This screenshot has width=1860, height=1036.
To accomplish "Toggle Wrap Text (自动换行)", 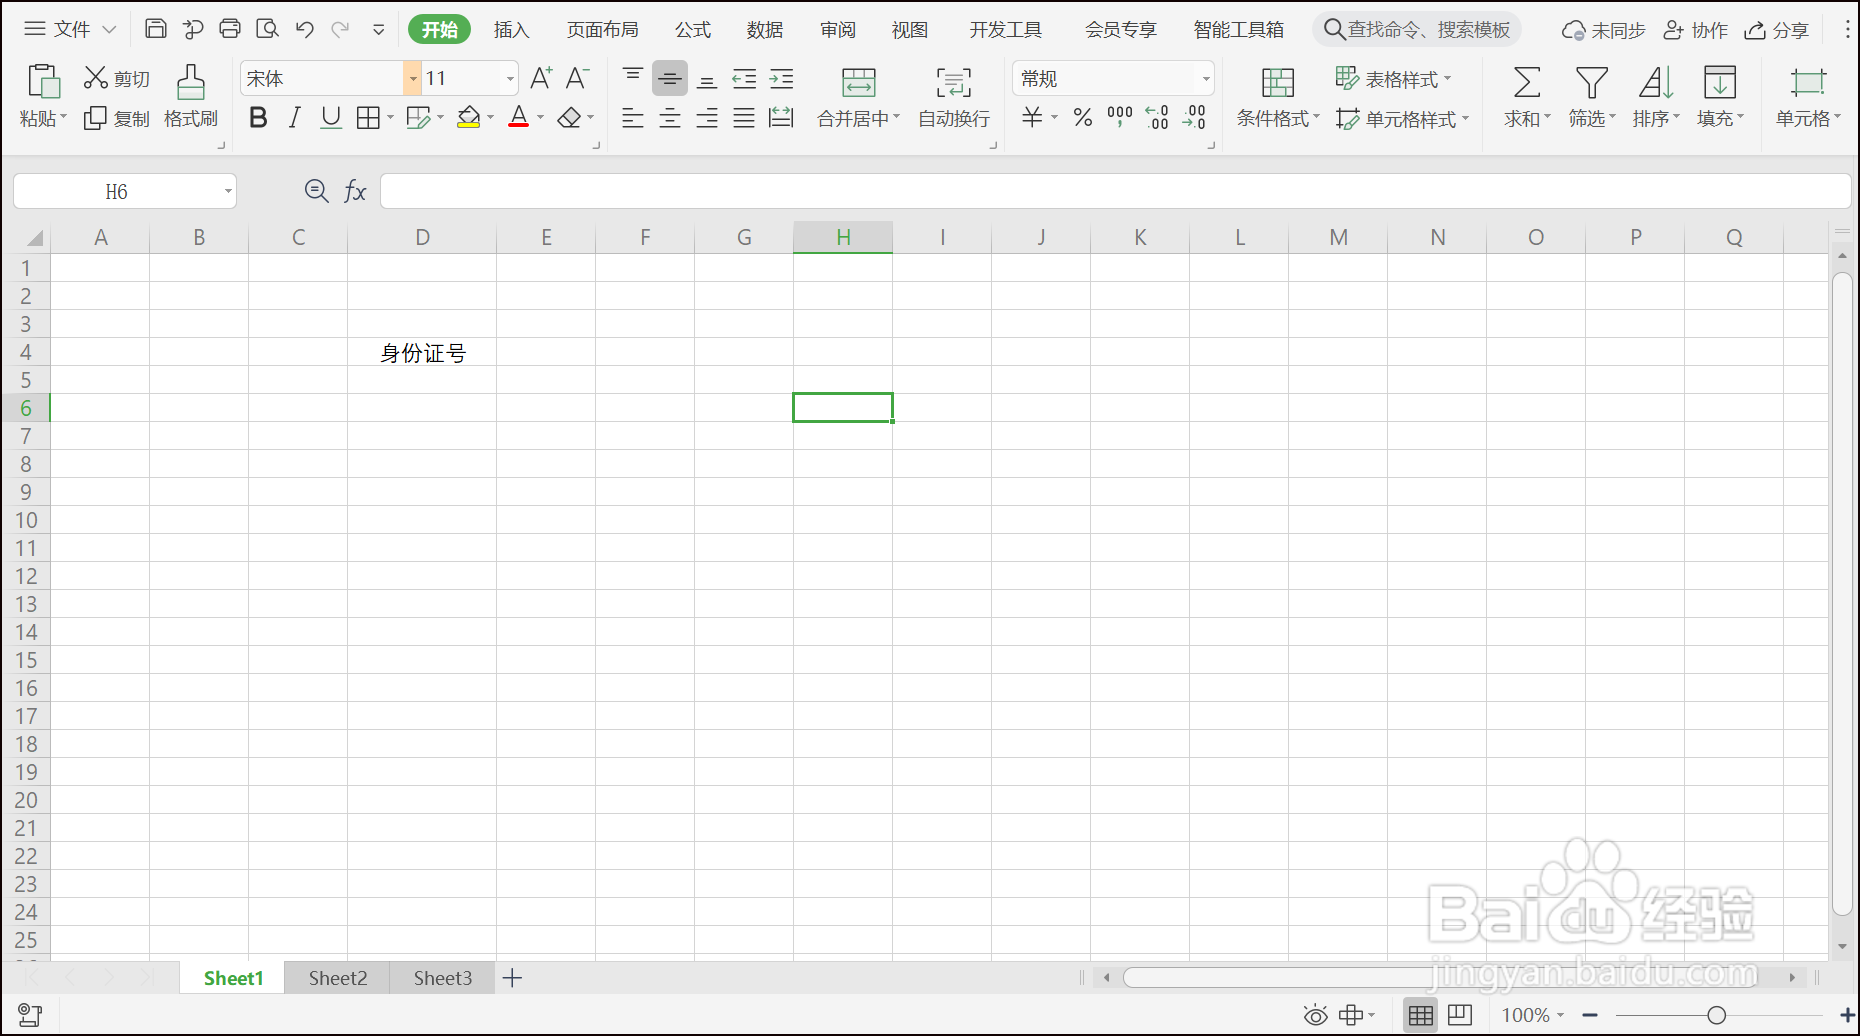I will (x=954, y=96).
